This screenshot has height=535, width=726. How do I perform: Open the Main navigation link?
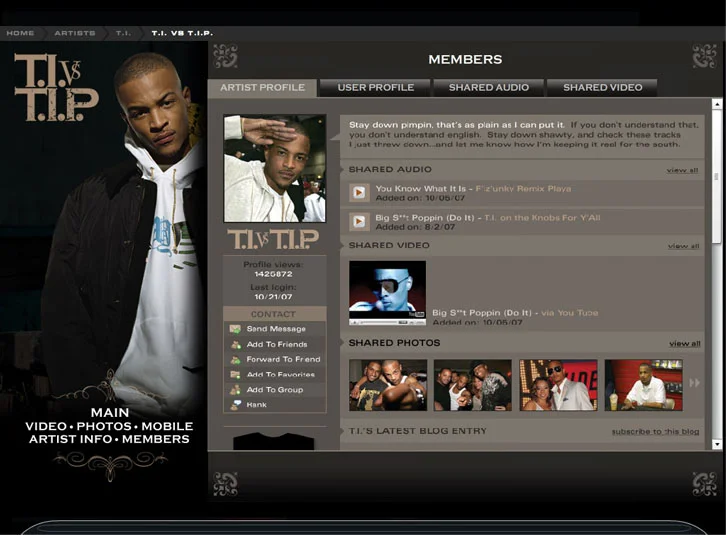click(110, 412)
